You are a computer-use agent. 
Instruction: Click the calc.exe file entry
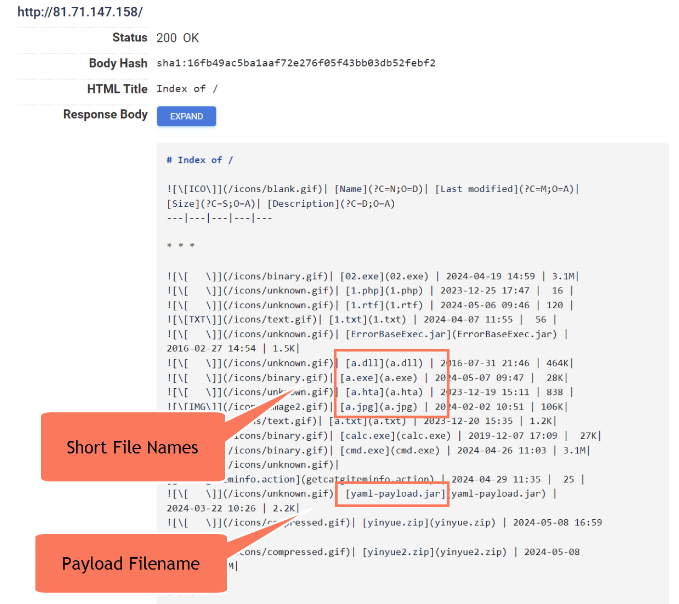[x=395, y=436]
